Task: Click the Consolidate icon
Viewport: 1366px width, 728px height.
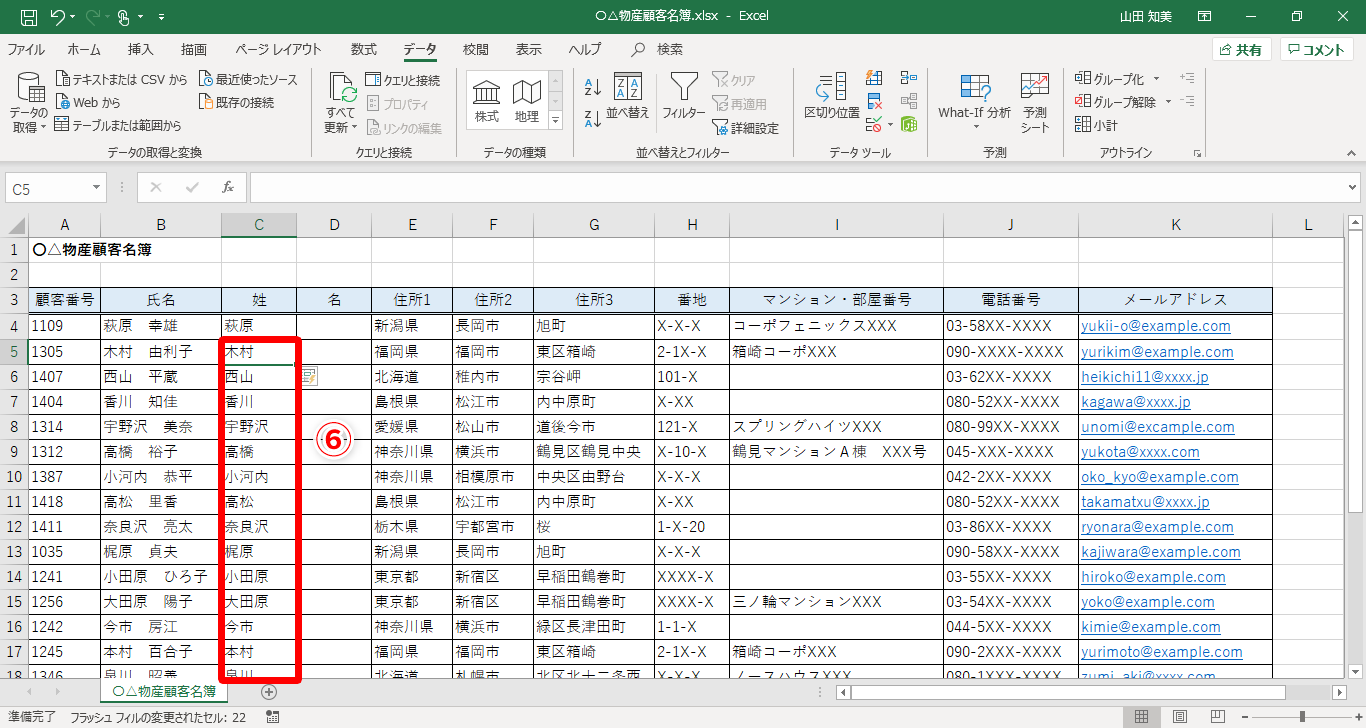Action: coord(909,78)
